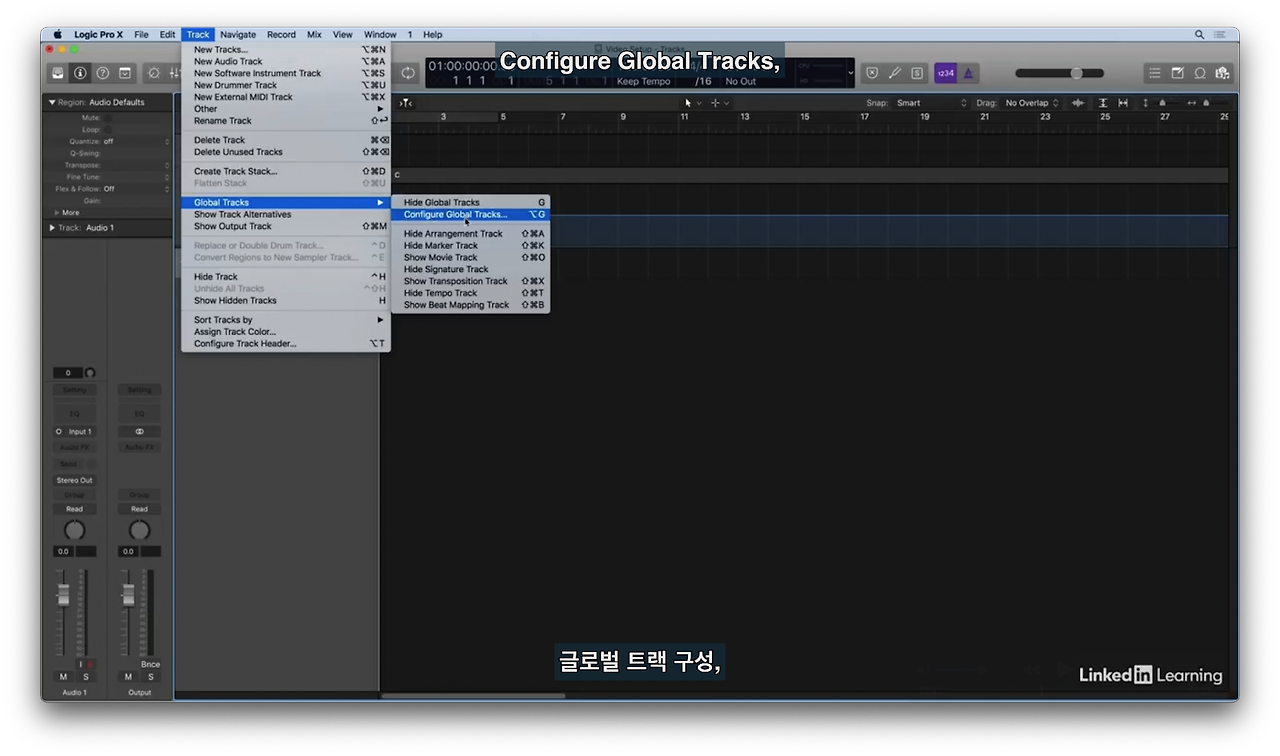1280x756 pixels.
Task: Select Hide Tempo Track
Action: (470, 293)
